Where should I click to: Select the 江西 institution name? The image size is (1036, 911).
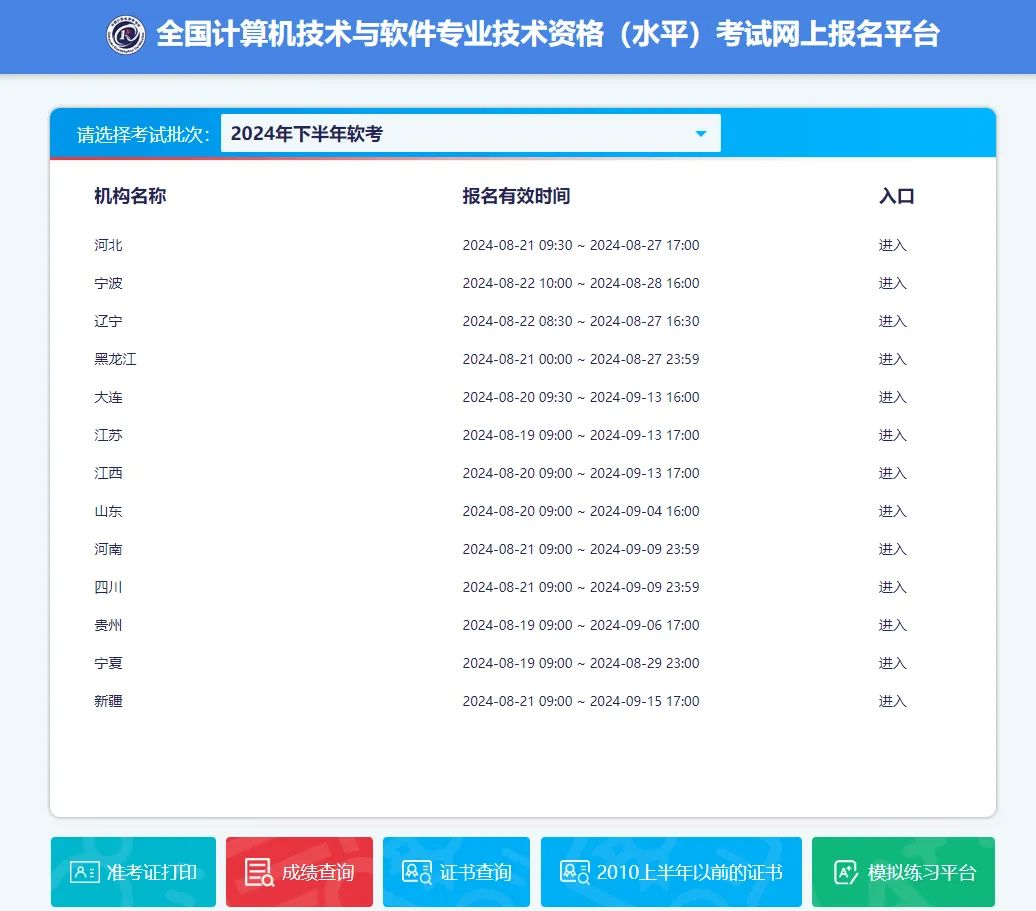[108, 473]
